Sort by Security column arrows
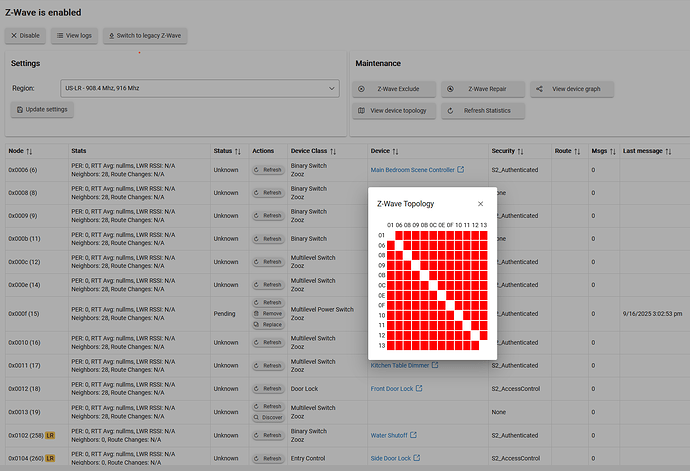This screenshot has height=471, width=690. (521, 151)
